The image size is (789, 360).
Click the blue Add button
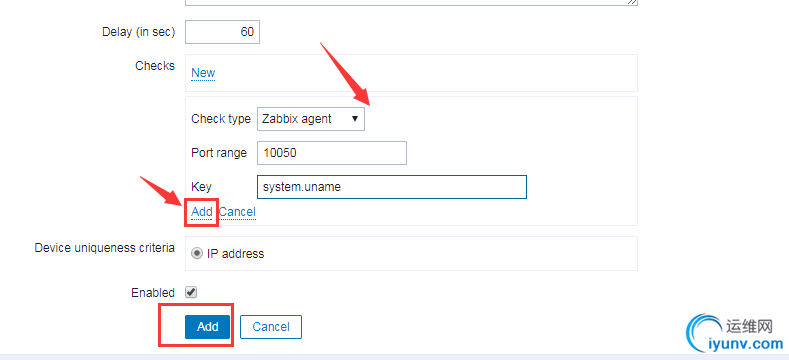tap(207, 327)
